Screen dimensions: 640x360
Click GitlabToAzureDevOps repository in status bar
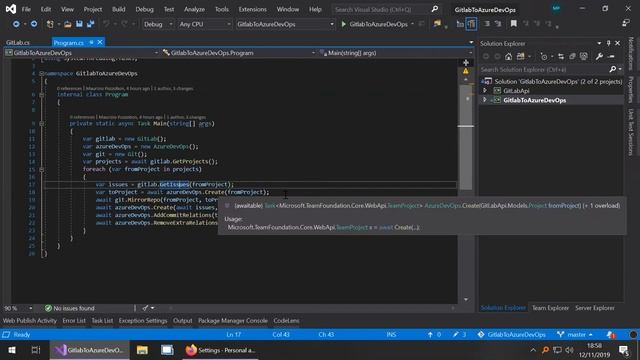[511, 334]
